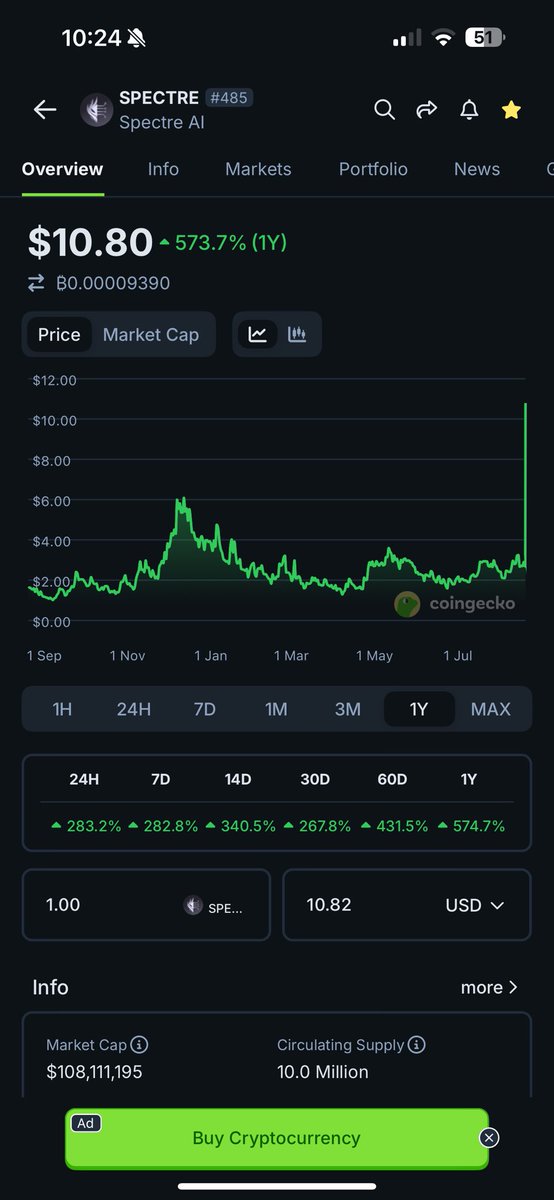Select the MAX chart range
This screenshot has width=554, height=1200.
point(491,709)
